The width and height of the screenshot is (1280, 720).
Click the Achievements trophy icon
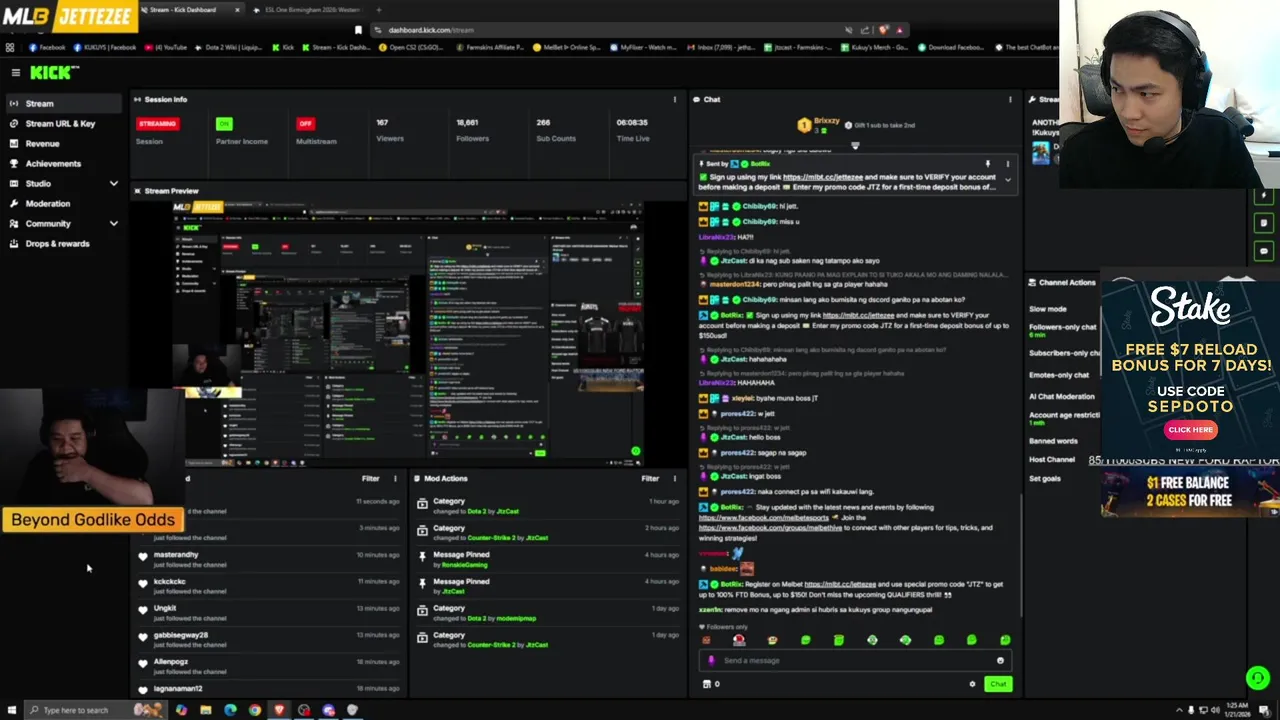(14, 163)
